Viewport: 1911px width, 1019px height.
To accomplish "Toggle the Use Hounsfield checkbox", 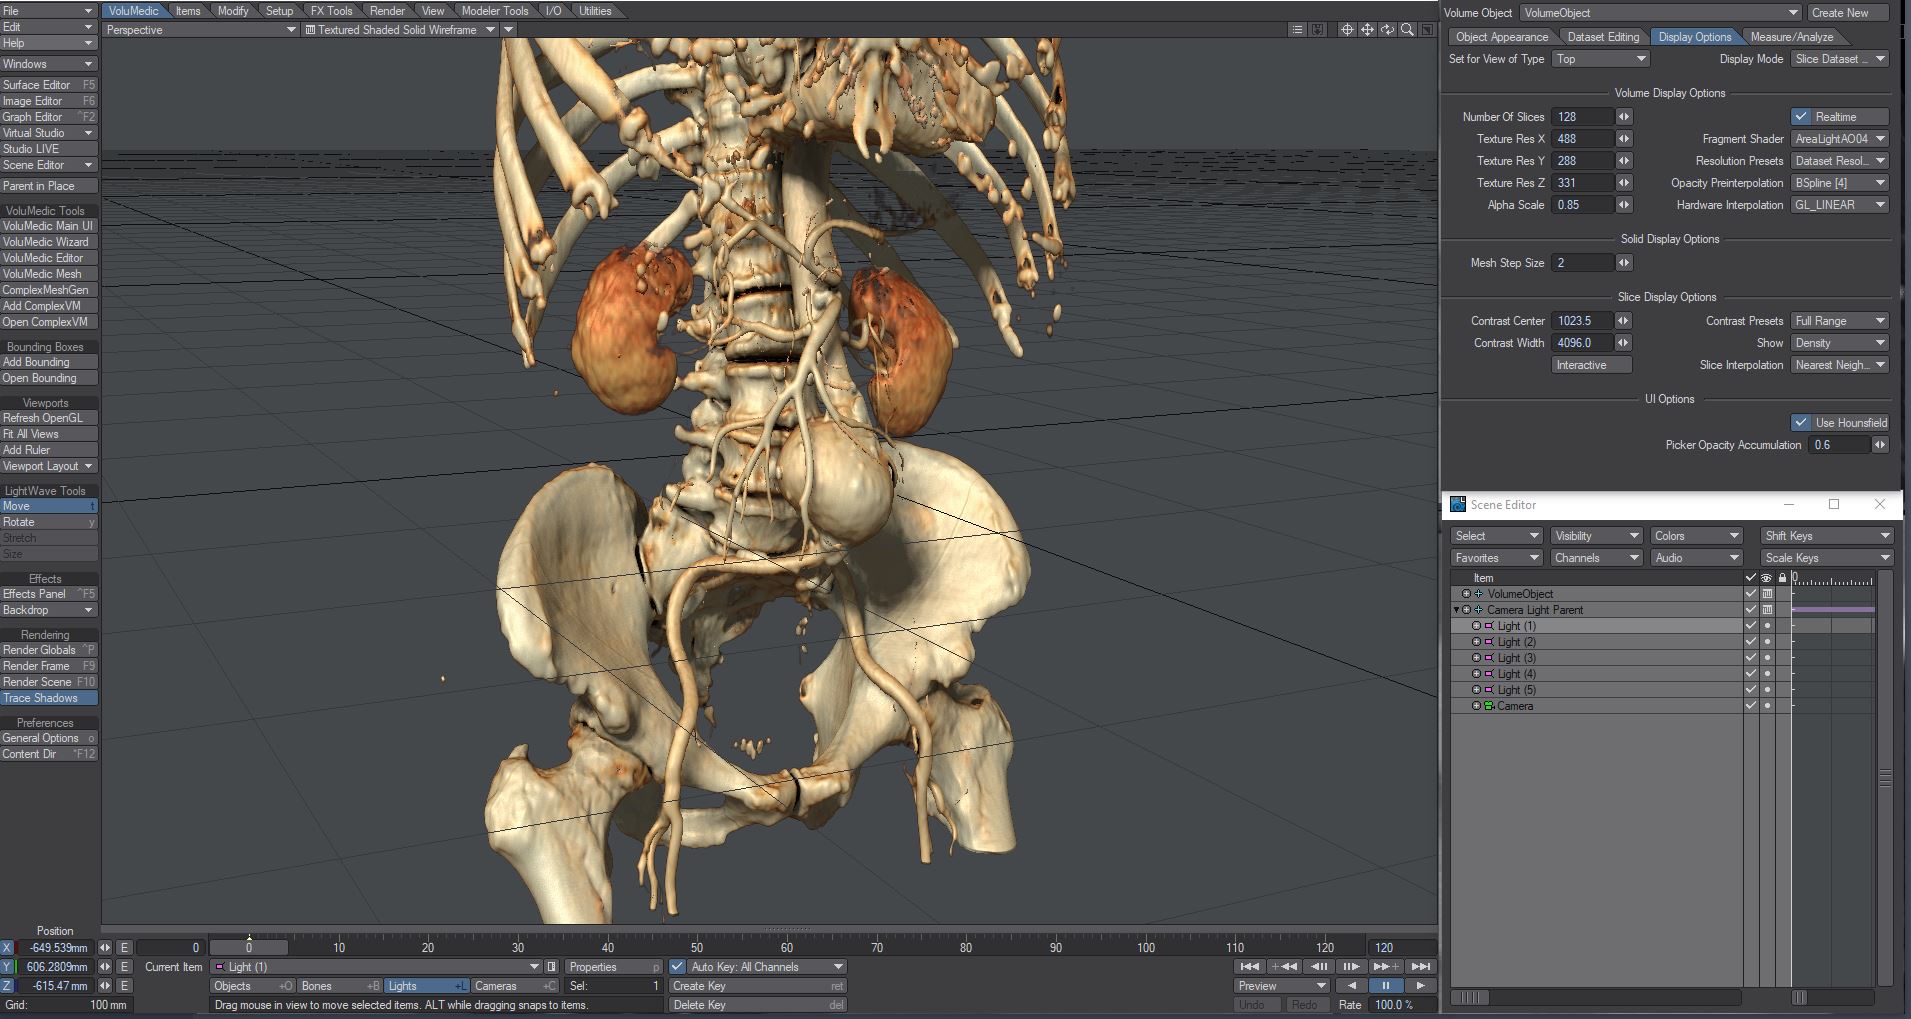I will click(1801, 423).
